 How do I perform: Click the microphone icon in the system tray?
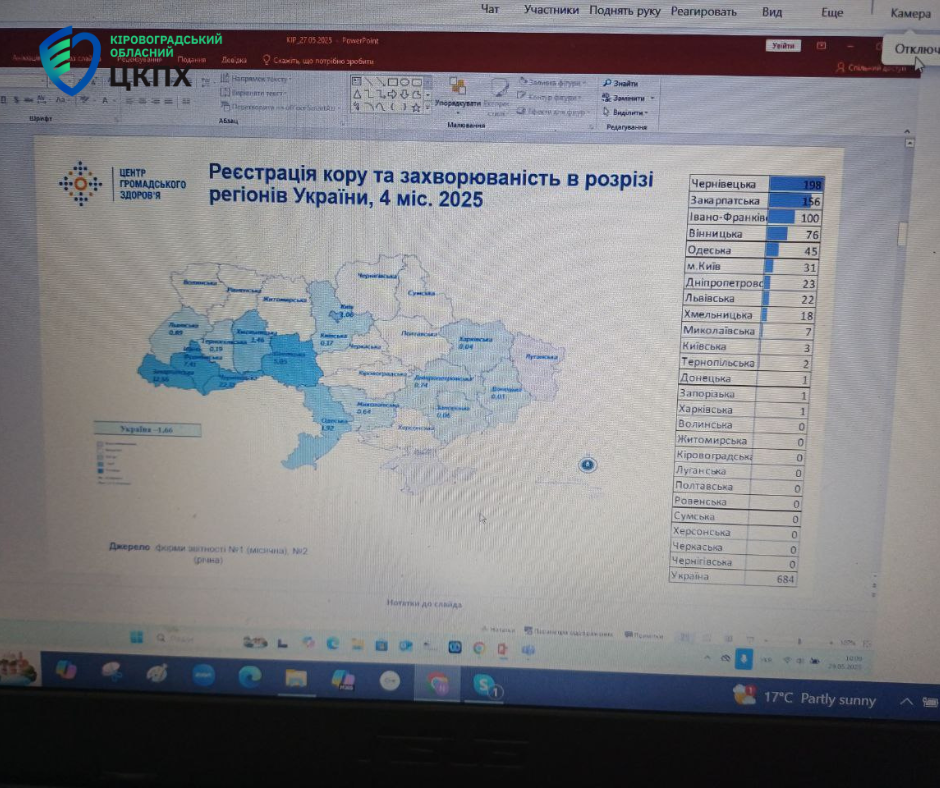tap(744, 659)
